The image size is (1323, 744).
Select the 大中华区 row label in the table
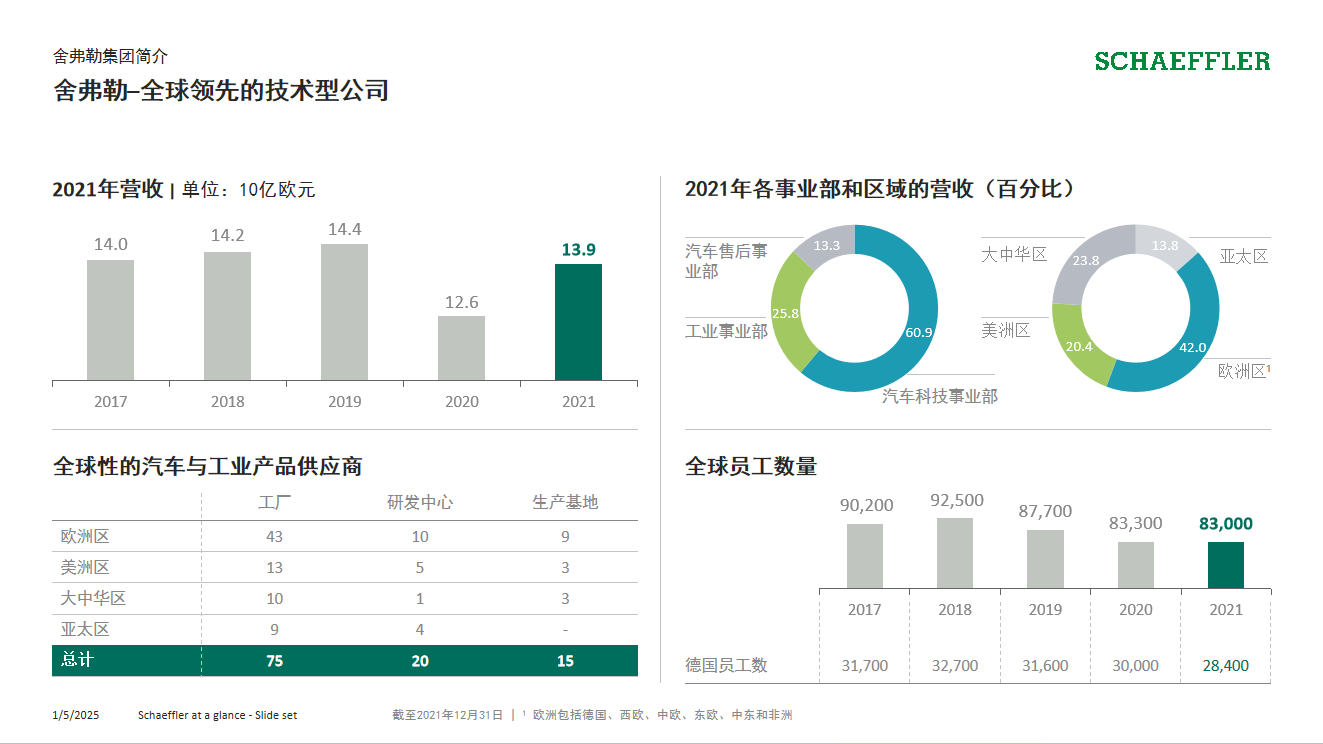pos(93,598)
